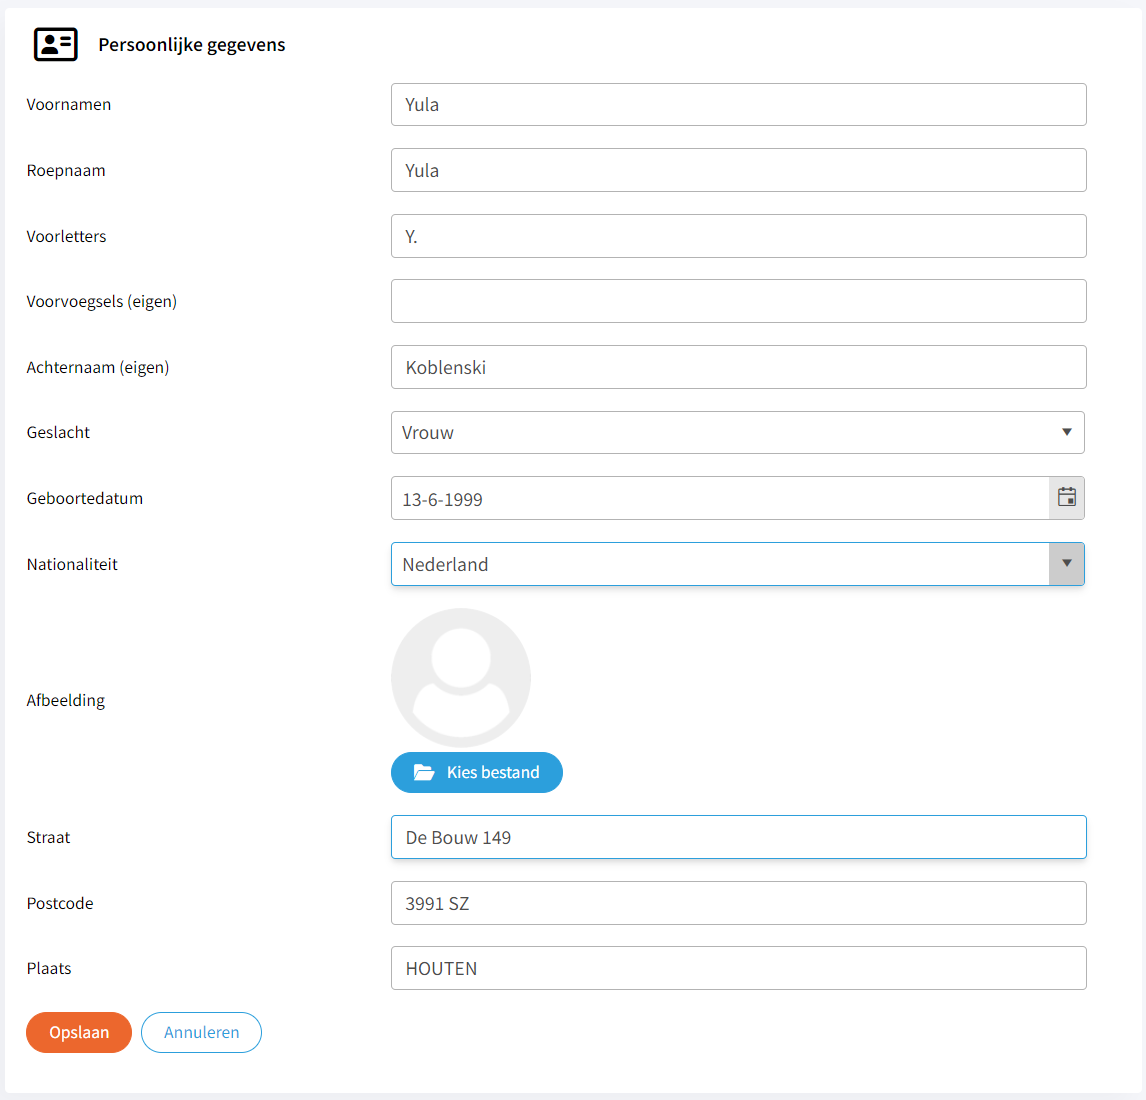Image resolution: width=1146 pixels, height=1100 pixels.
Task: Focus the Voornamen text field
Action: point(738,105)
